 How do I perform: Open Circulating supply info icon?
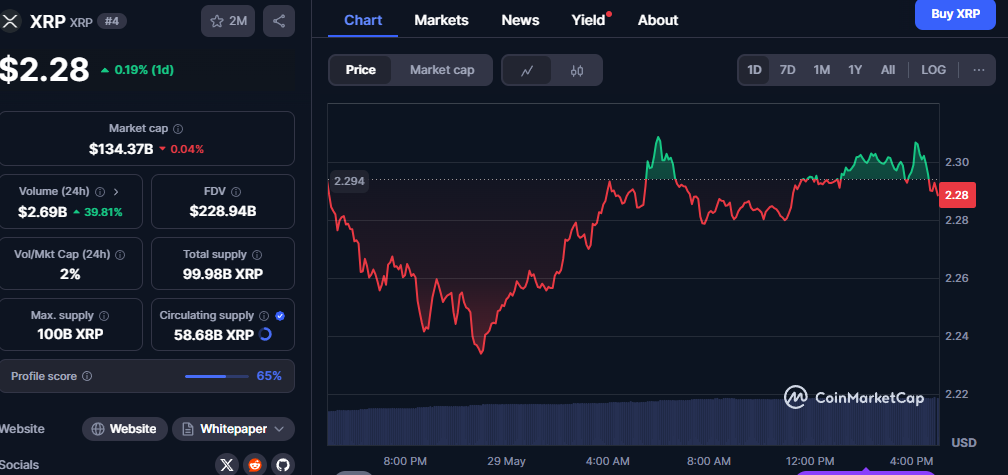tap(264, 316)
